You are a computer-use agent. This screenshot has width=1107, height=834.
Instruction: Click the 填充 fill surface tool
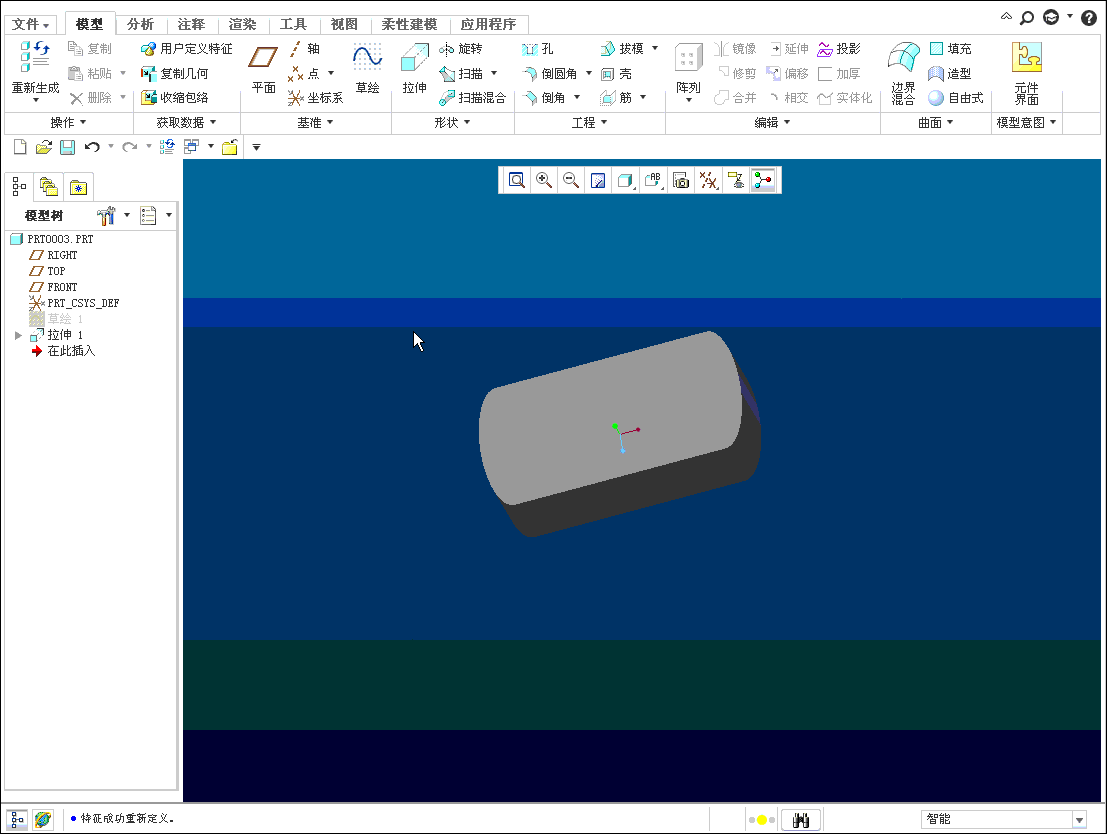point(951,49)
